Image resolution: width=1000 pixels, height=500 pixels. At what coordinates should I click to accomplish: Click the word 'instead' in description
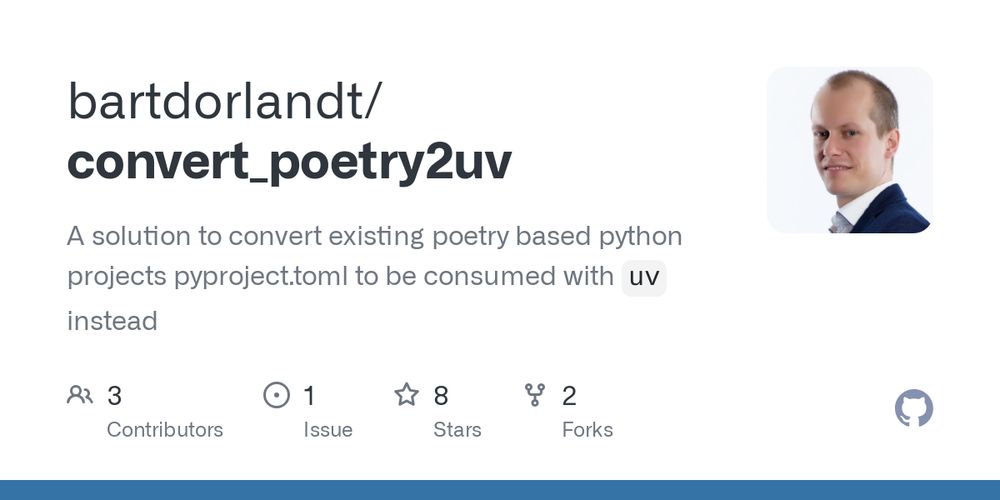pos(112,321)
